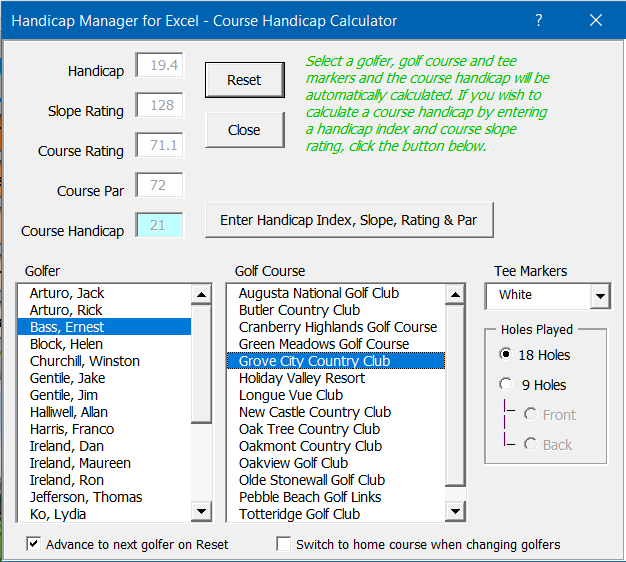Screen dimensions: 626x562
Task: Click the Course Handicap result field
Action: click(159, 225)
